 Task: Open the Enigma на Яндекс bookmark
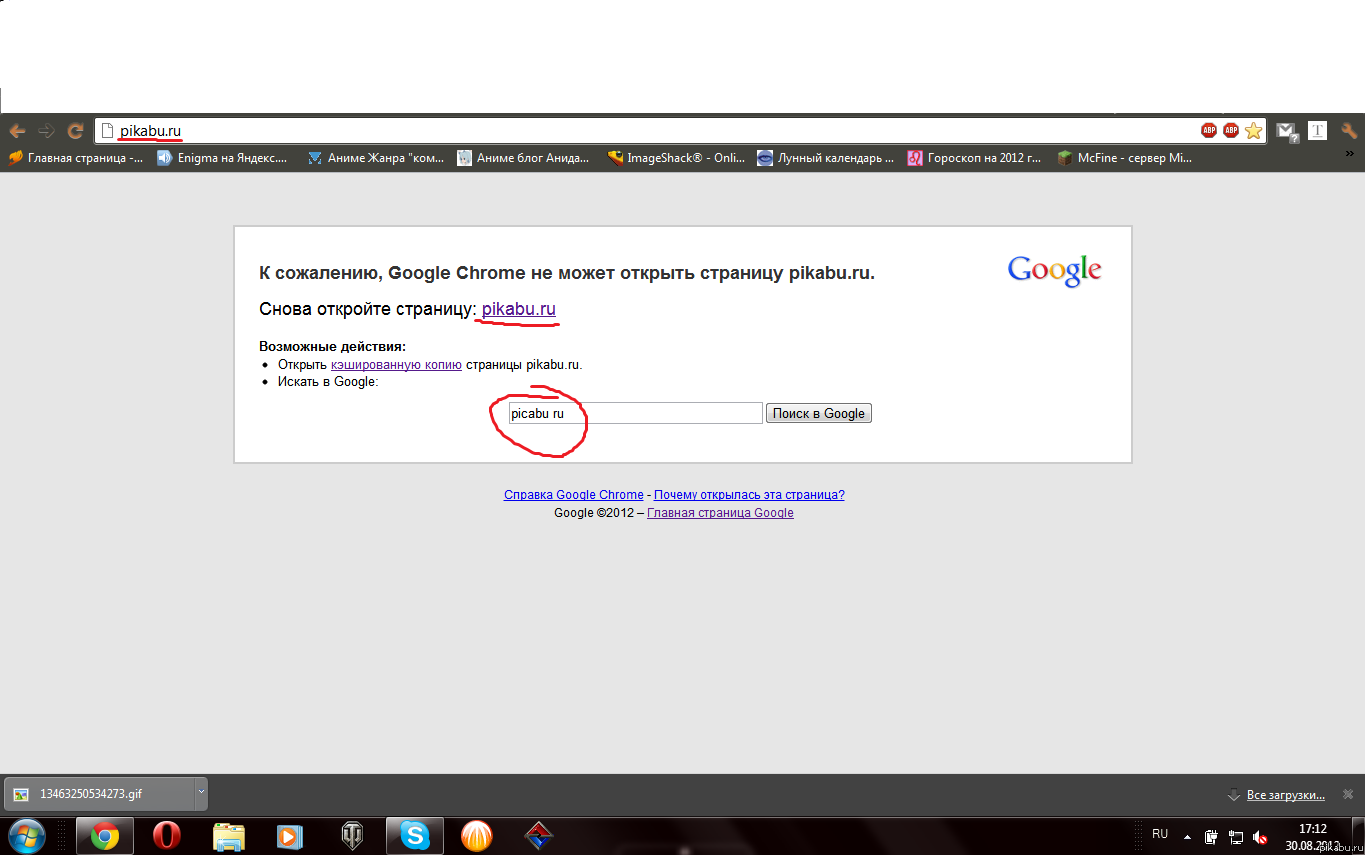222,158
